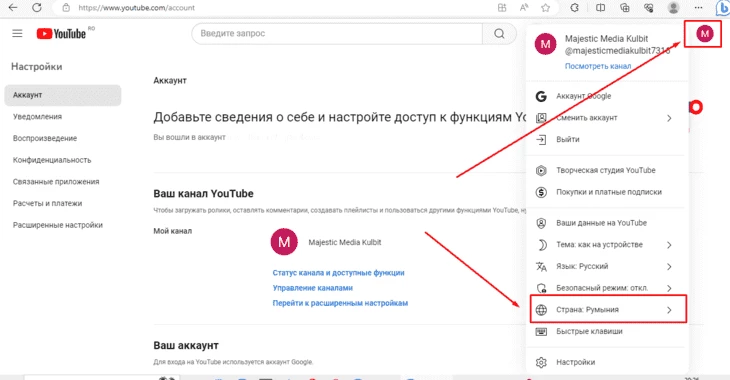Click the site lock icon in address bar
The image size is (730, 380).
click(66, 8)
